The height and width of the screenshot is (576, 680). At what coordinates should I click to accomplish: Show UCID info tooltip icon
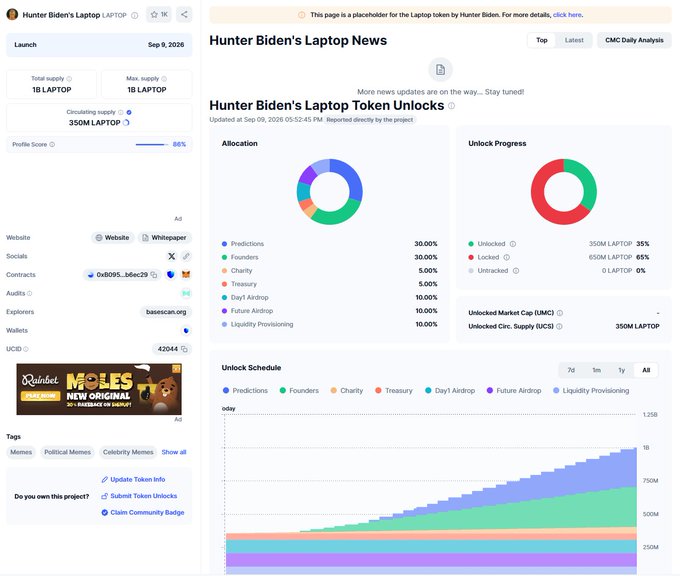[x=26, y=349]
